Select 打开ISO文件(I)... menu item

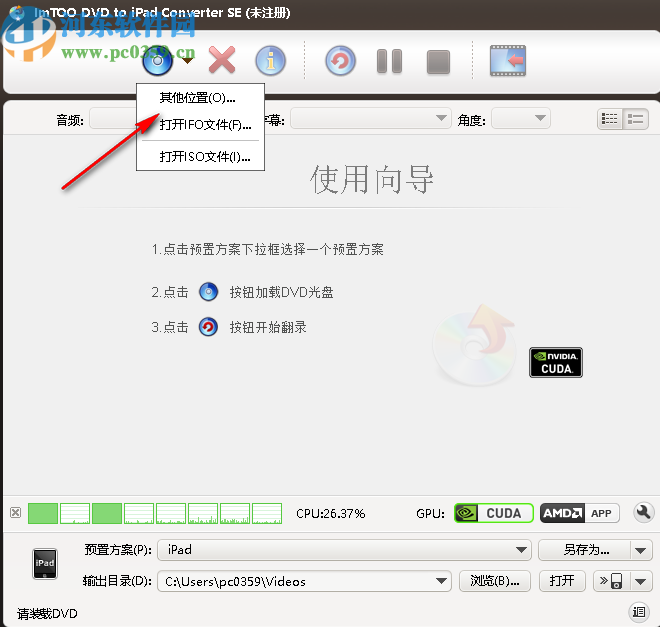(200, 157)
